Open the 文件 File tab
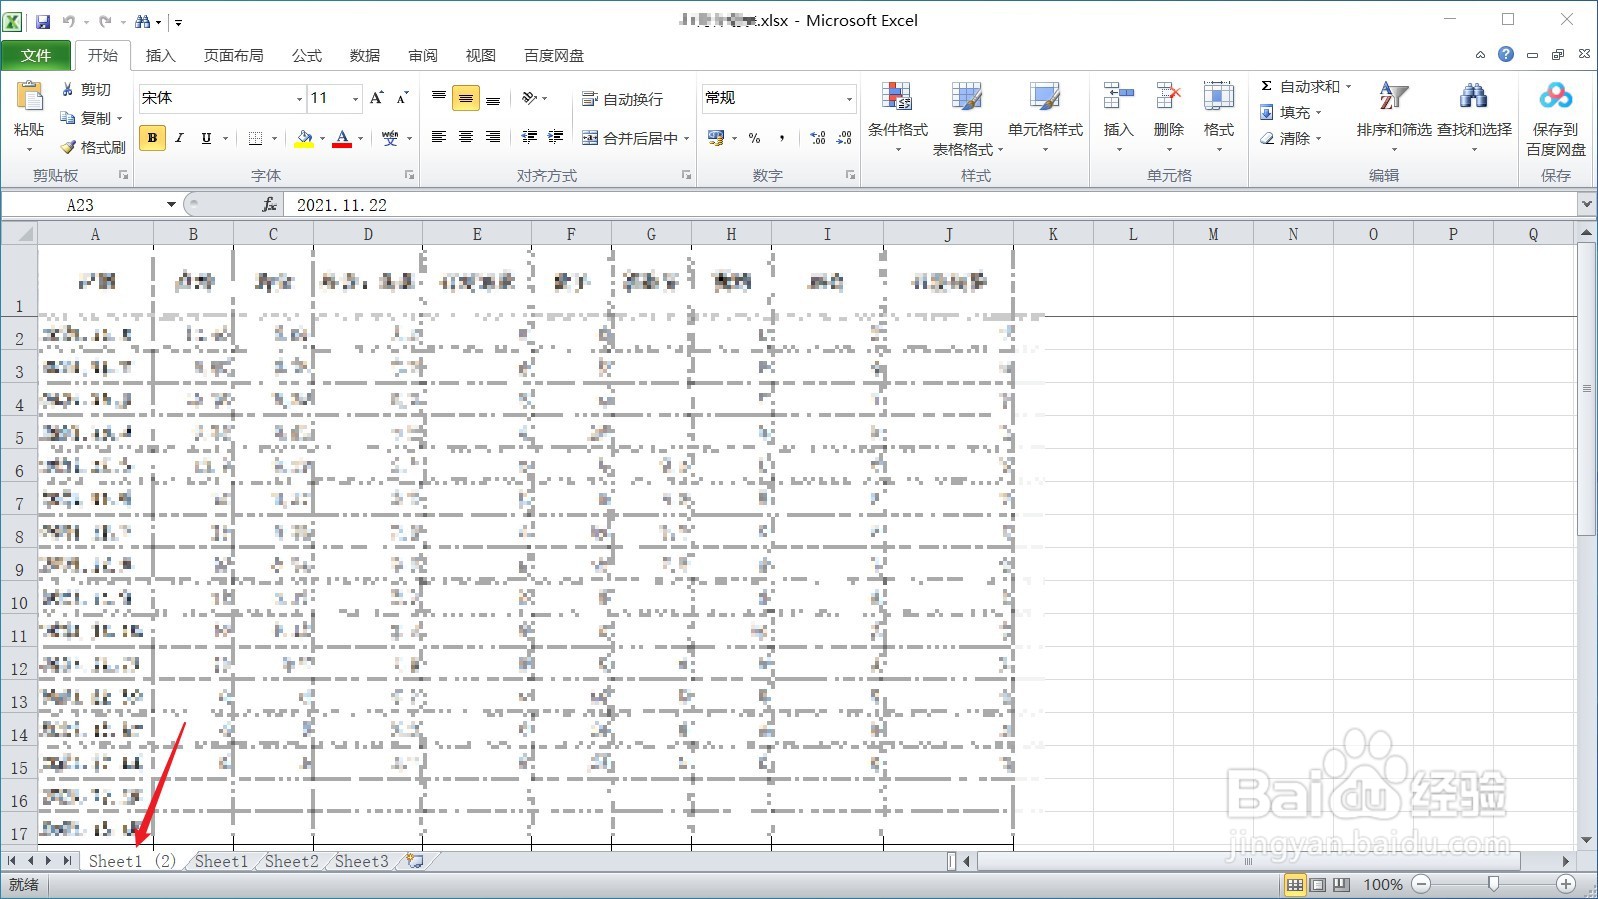 pyautogui.click(x=36, y=55)
